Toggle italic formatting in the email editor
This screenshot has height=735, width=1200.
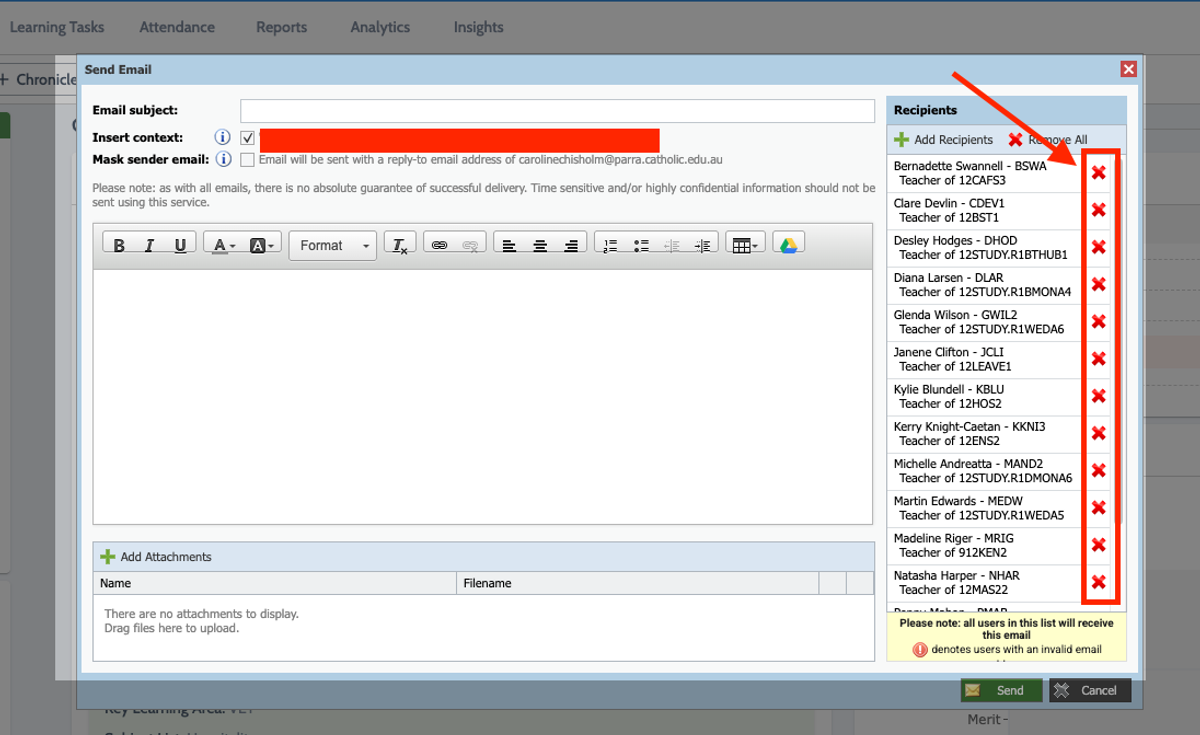149,245
